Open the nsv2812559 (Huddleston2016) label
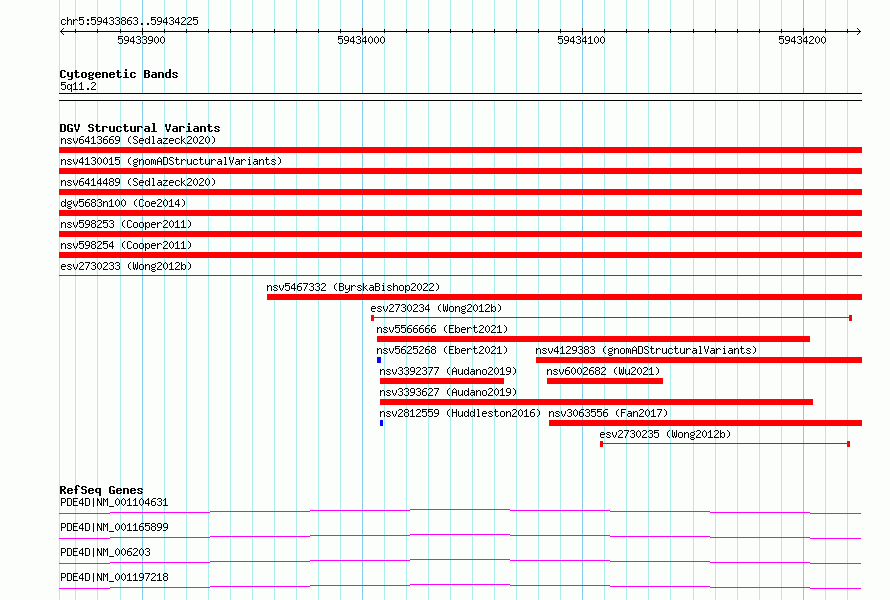Image resolution: width=890 pixels, height=600 pixels. (x=460, y=413)
